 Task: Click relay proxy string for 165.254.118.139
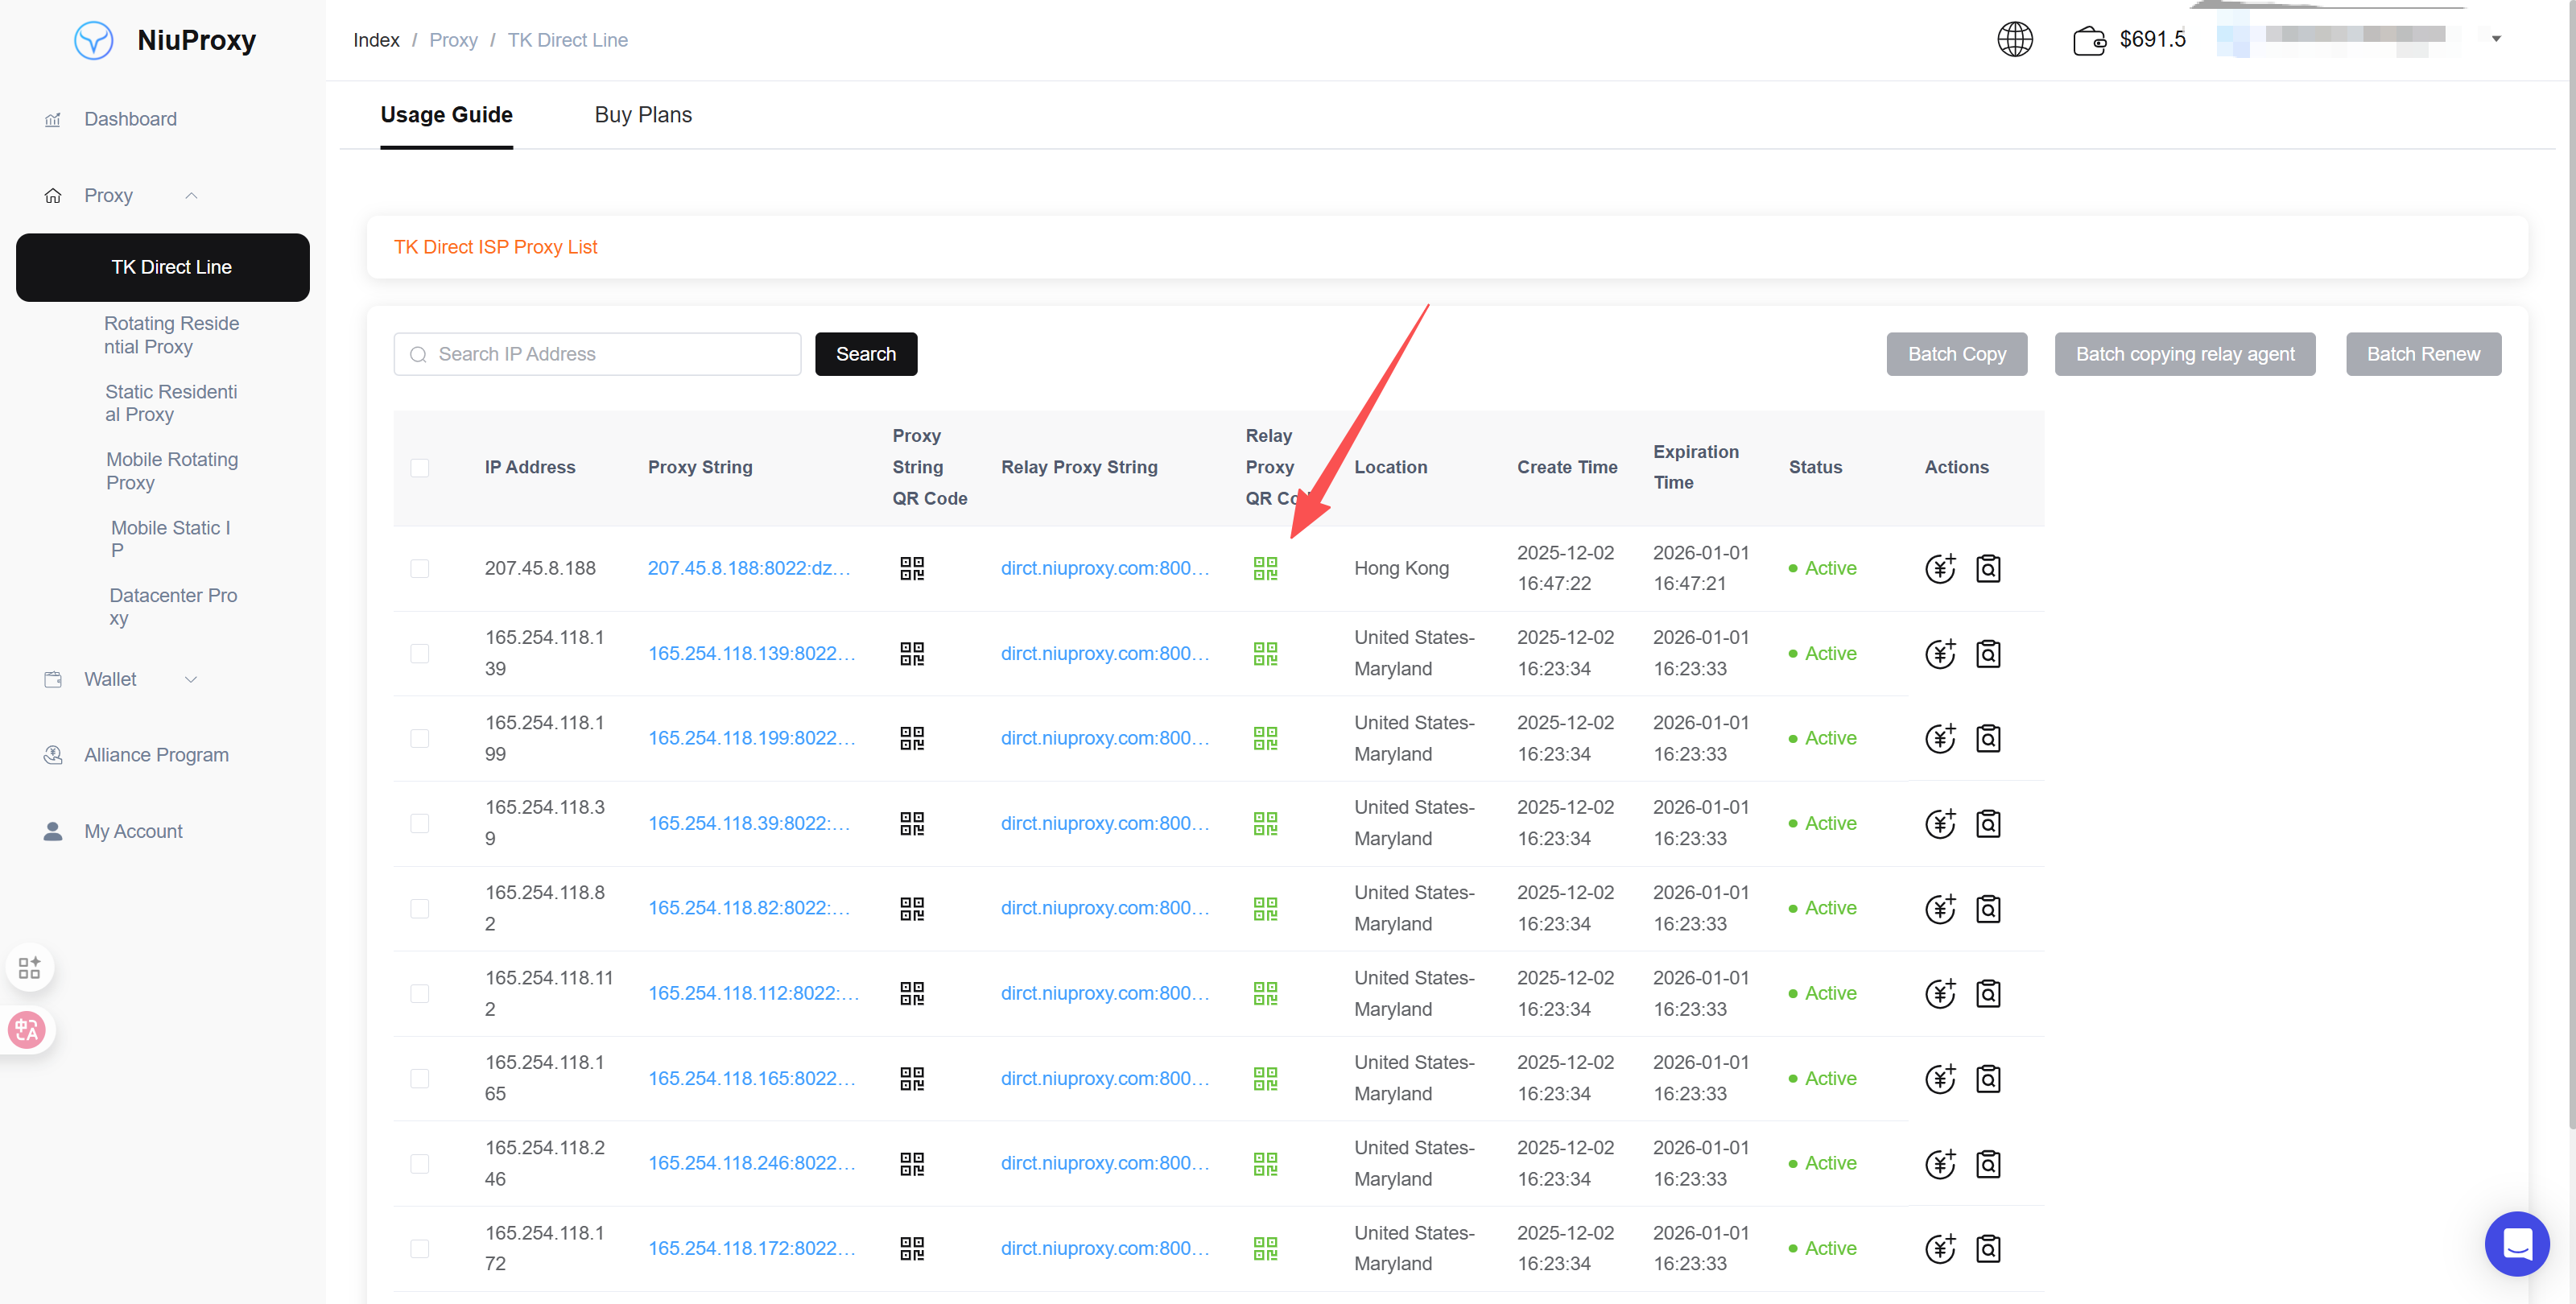coord(1105,653)
